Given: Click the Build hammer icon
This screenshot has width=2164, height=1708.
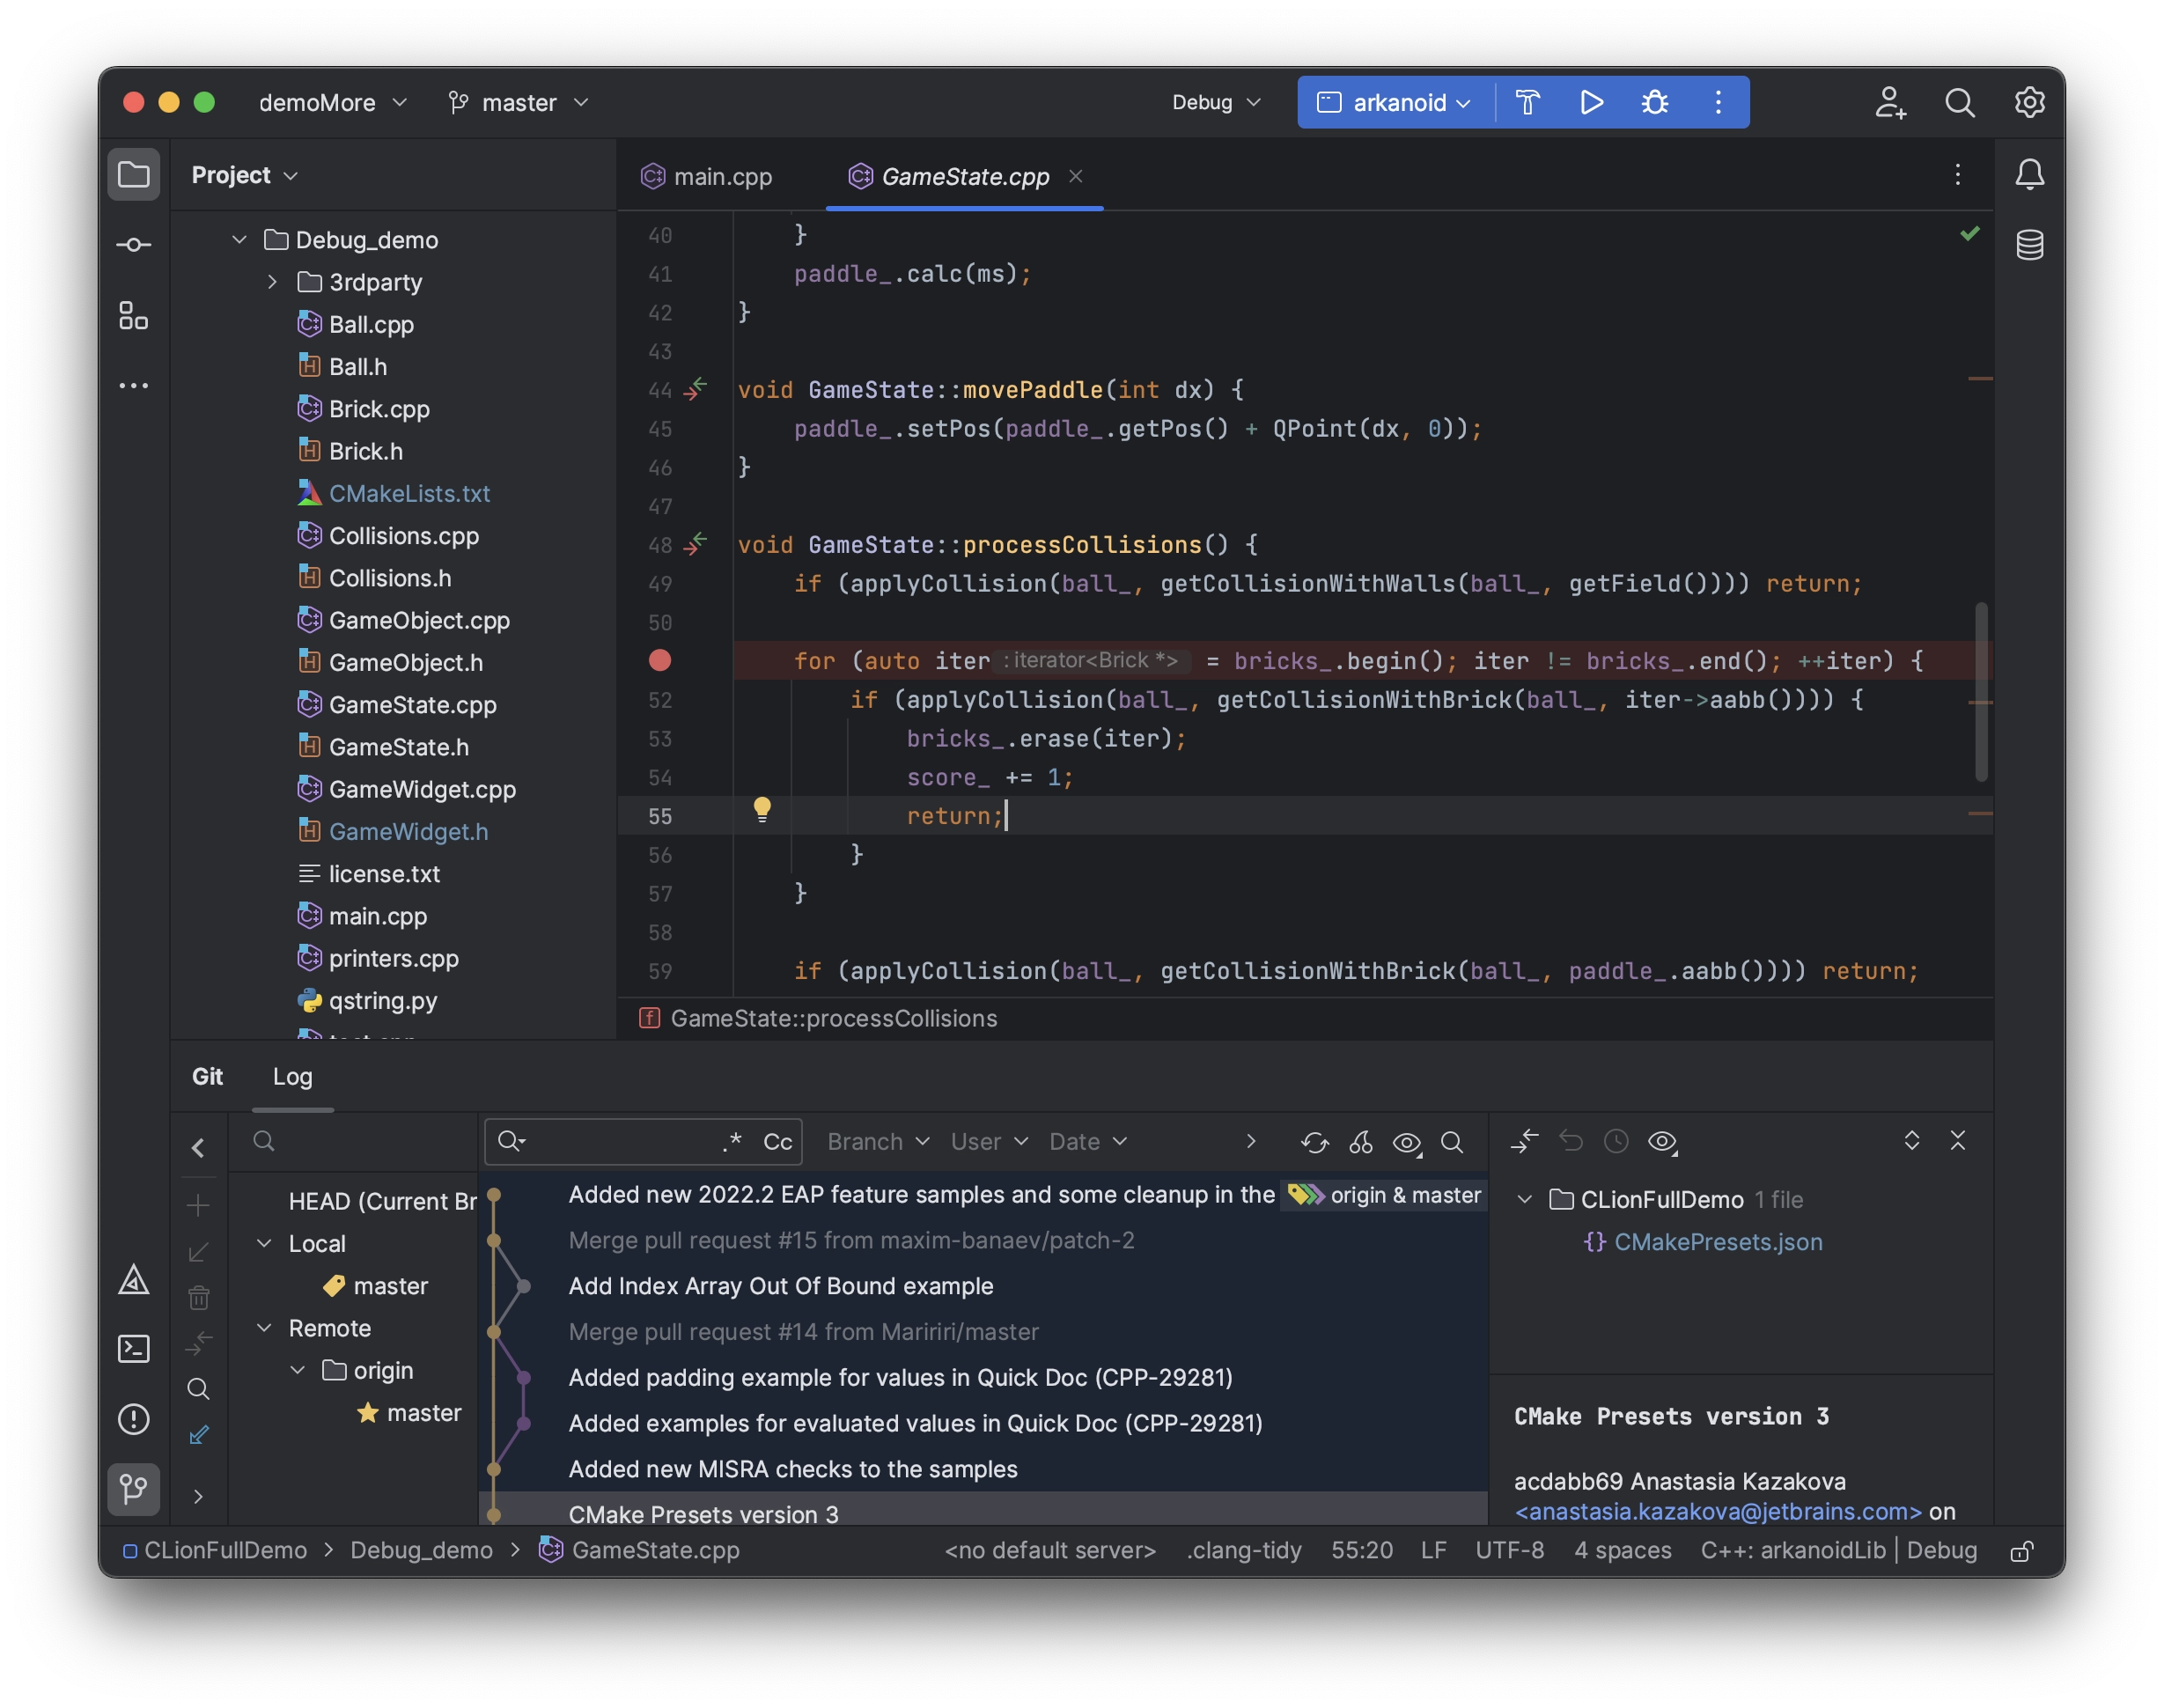Looking at the screenshot, I should (x=1527, y=100).
